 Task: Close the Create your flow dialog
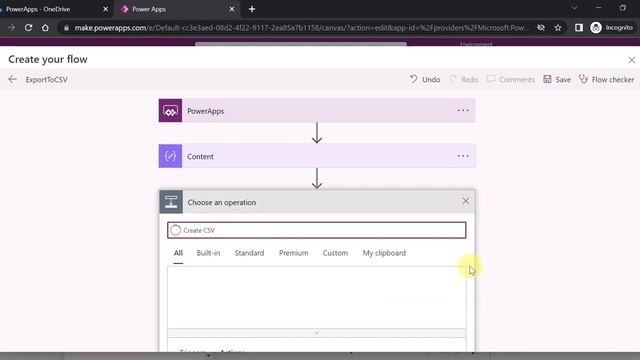[631, 60]
